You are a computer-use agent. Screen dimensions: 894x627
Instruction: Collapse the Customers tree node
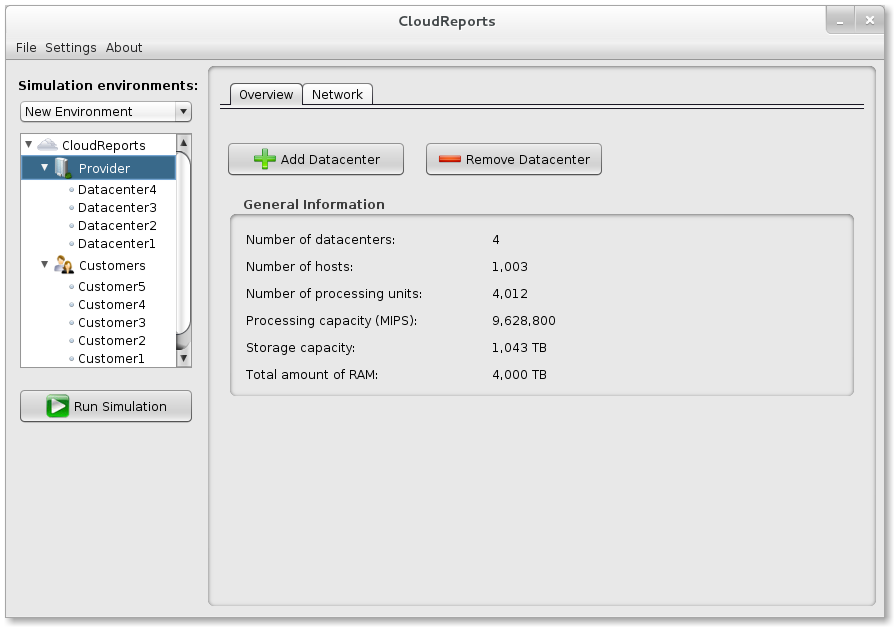(43, 265)
